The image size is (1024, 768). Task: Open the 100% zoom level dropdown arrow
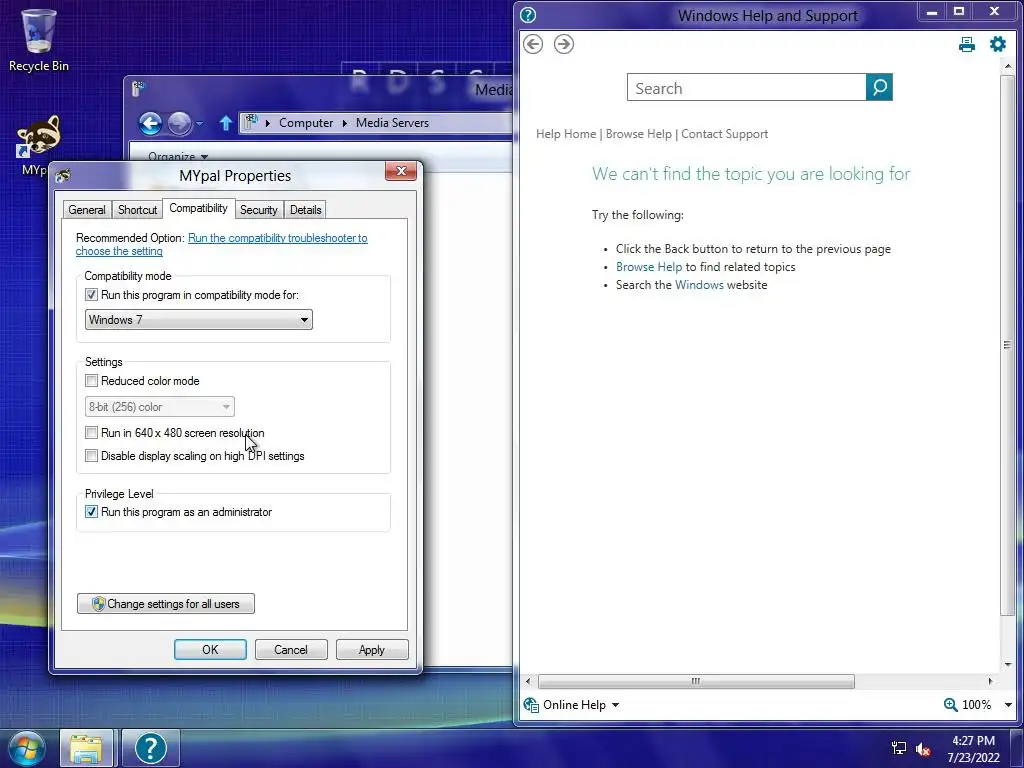[1008, 705]
